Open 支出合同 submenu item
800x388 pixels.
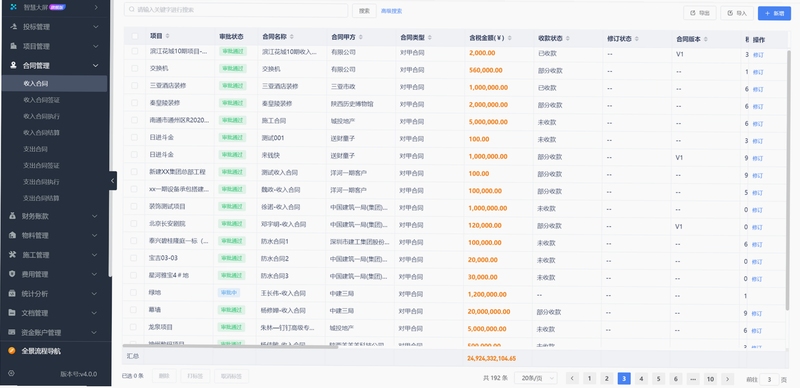pyautogui.click(x=36, y=149)
